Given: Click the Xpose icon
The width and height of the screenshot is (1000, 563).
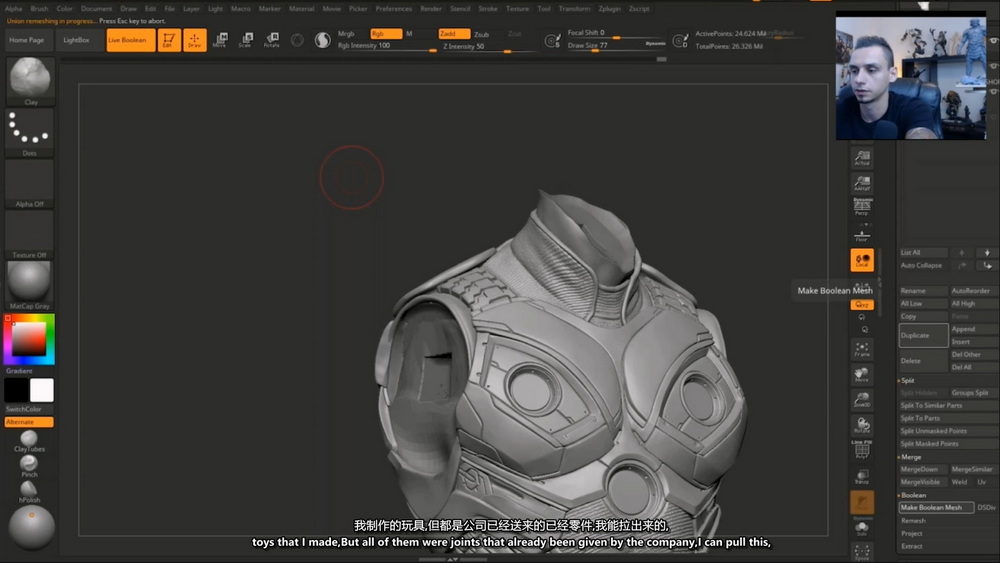Looking at the screenshot, I should click(x=862, y=552).
